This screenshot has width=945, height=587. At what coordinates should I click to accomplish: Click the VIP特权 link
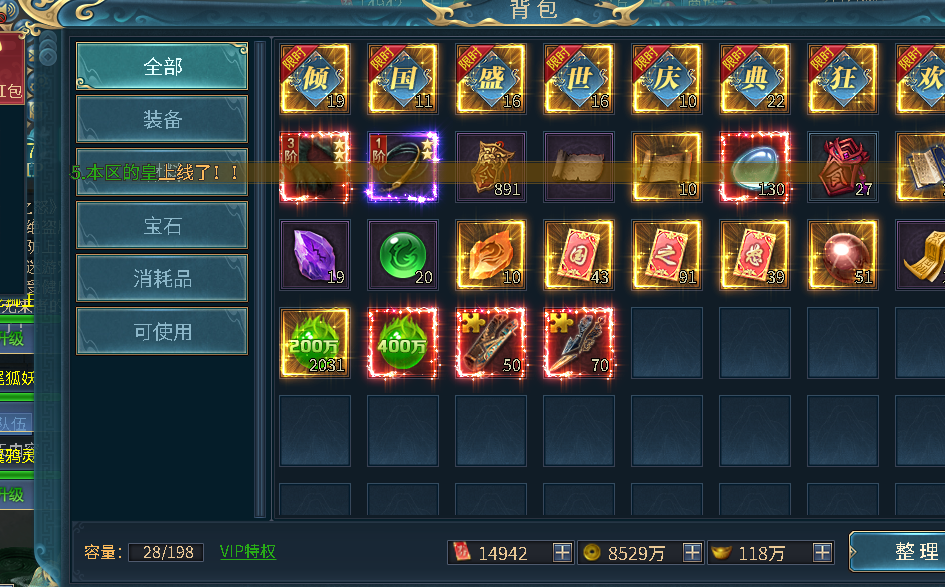248,551
